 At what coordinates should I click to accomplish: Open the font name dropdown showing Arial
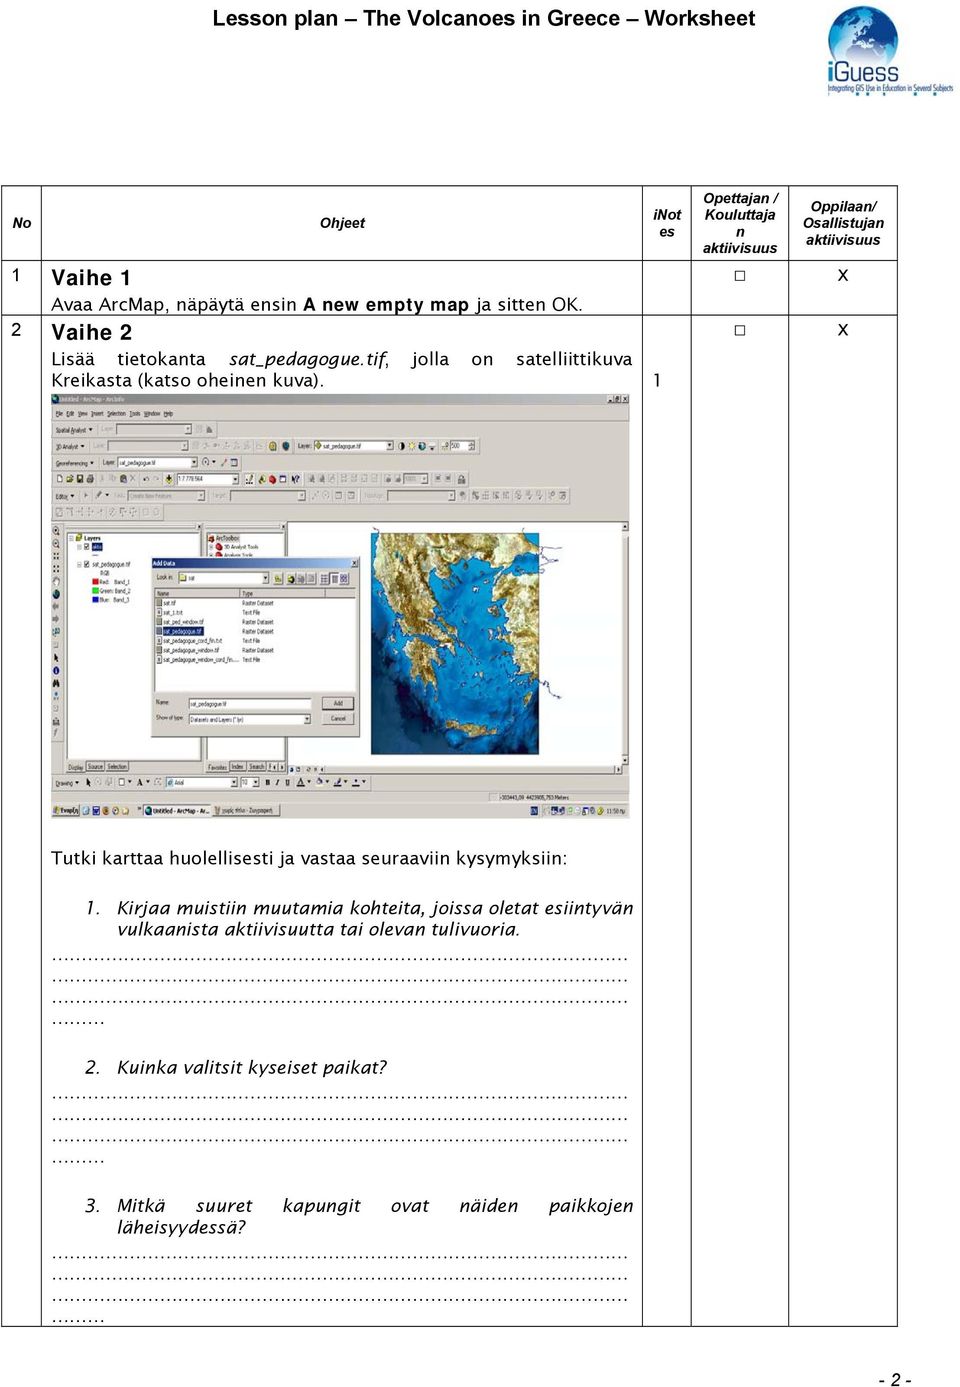click(233, 782)
